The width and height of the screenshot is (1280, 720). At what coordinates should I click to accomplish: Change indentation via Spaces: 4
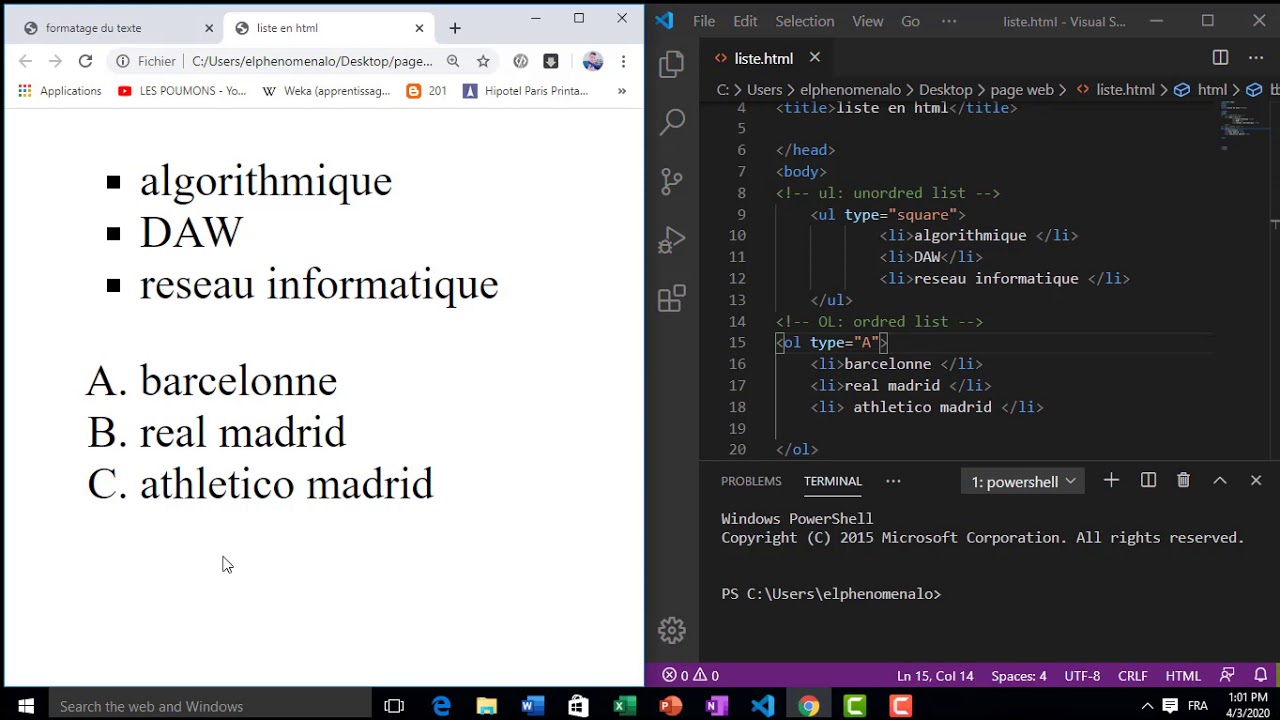click(1018, 676)
